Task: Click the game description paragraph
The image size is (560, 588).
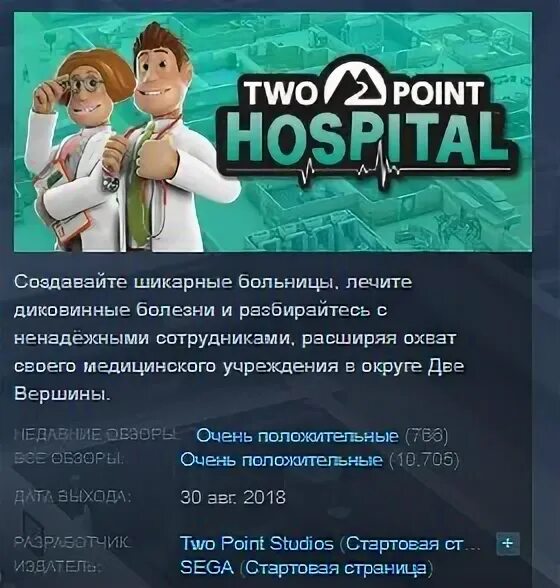Action: (239, 338)
